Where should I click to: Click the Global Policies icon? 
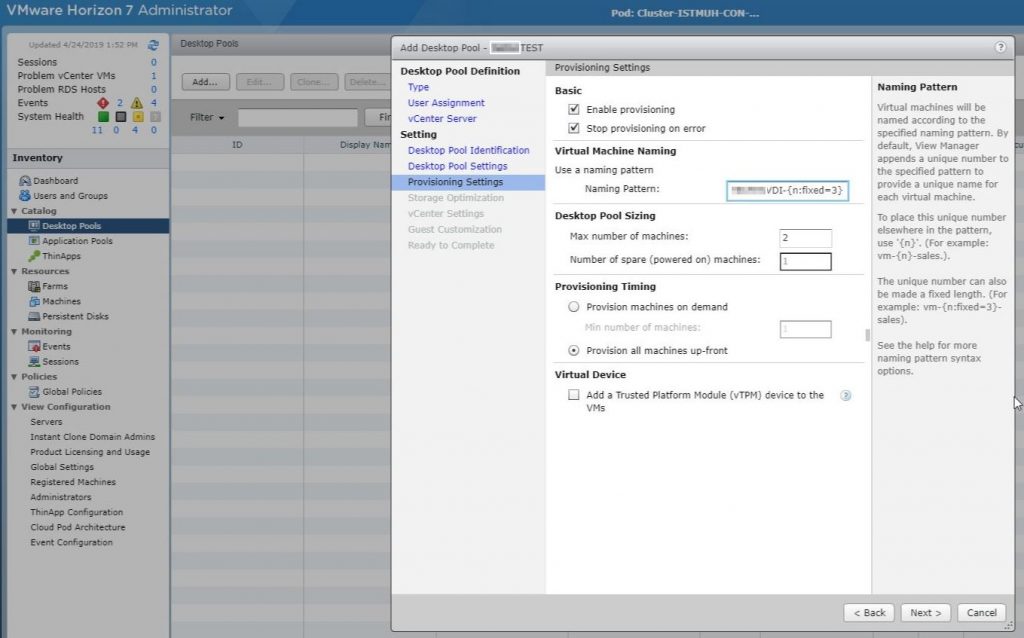(34, 392)
